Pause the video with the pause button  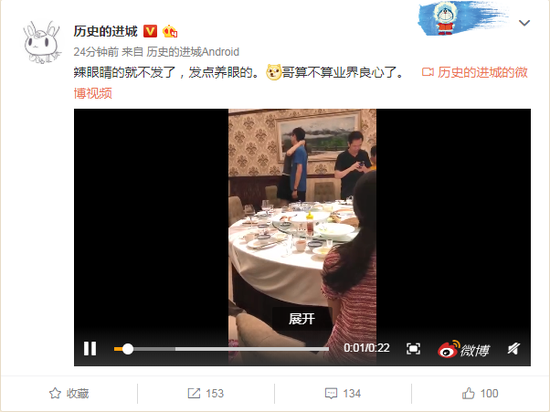(90, 349)
